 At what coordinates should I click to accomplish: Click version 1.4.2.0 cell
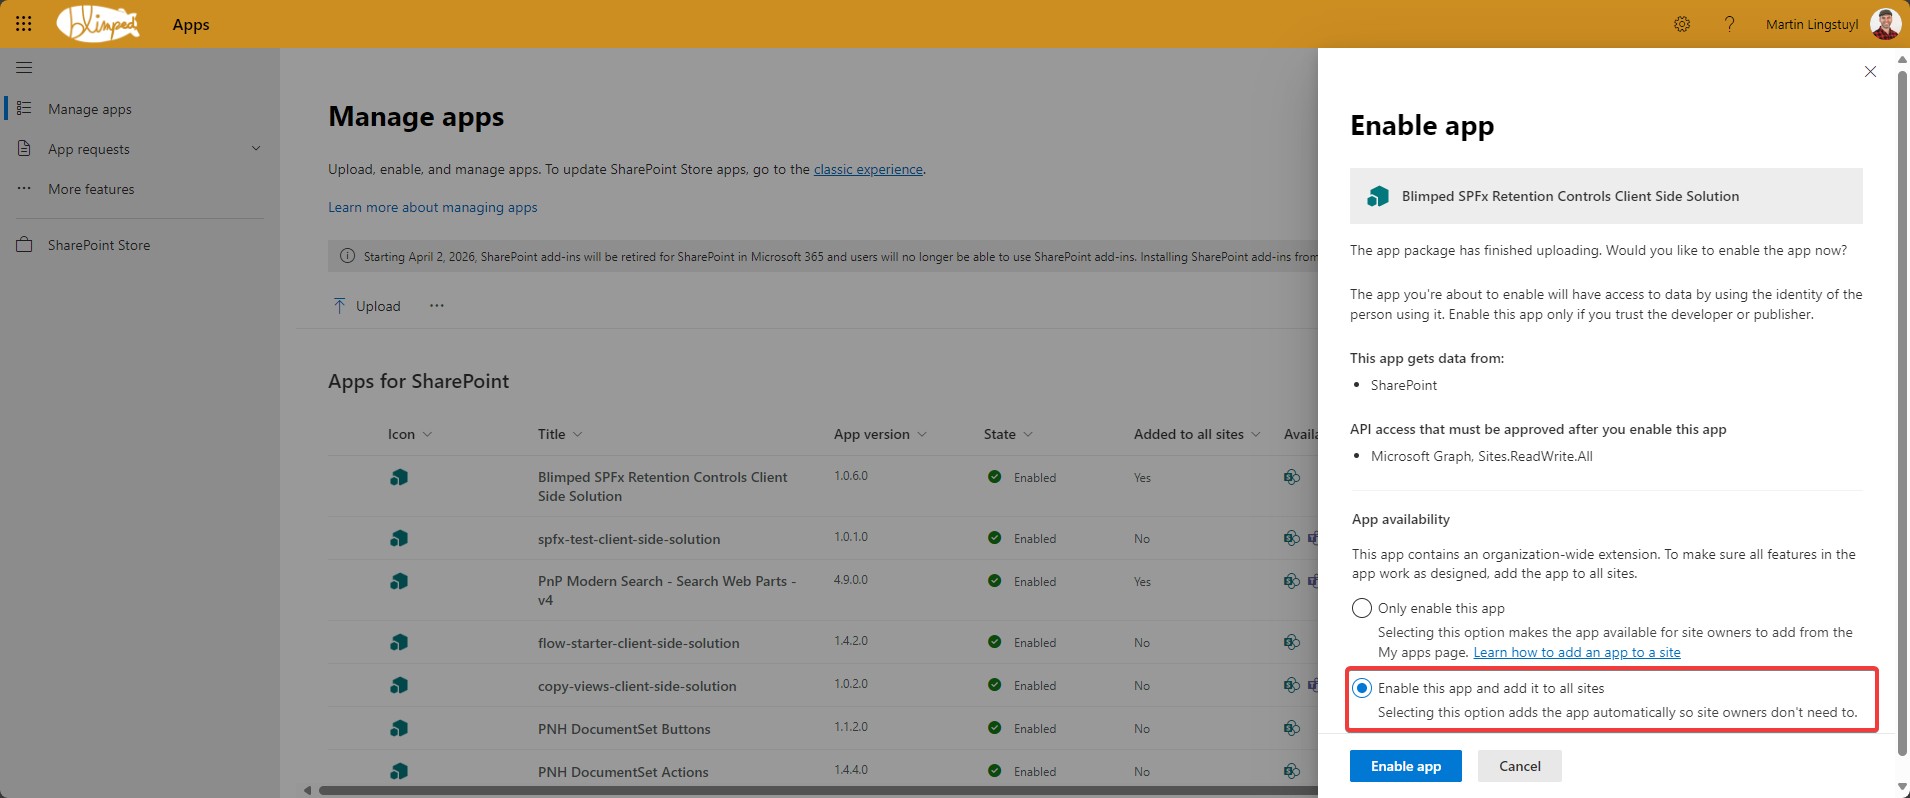point(851,641)
